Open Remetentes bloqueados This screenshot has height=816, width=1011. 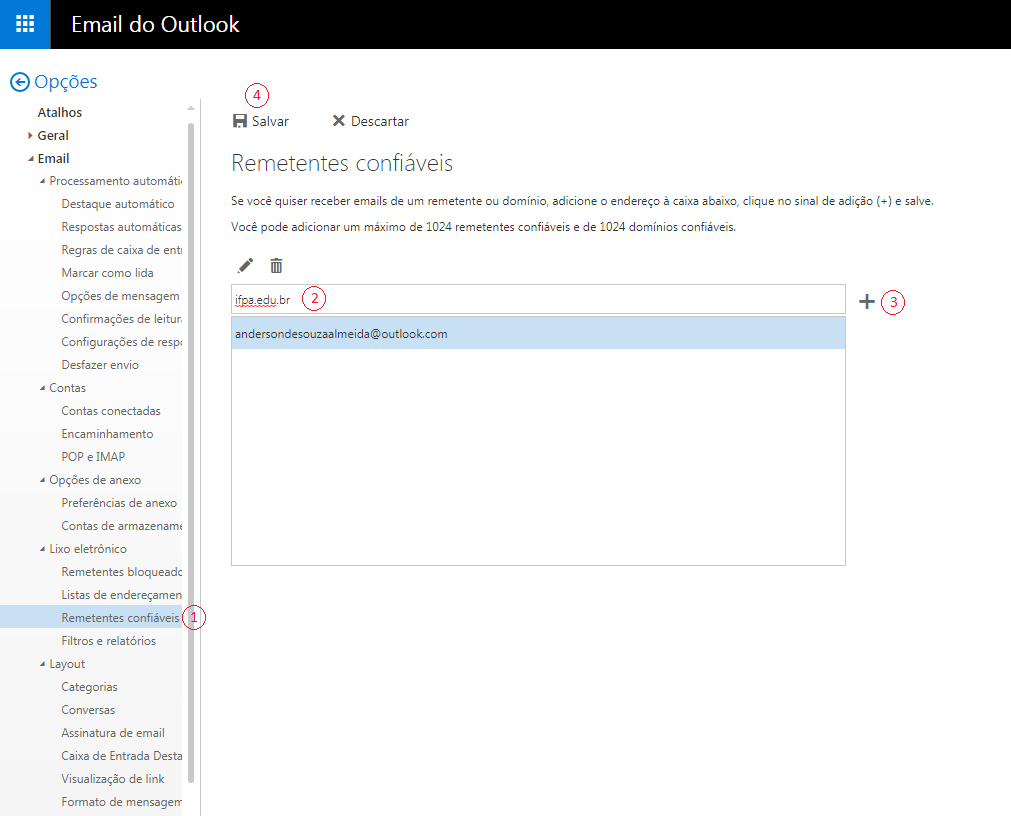point(121,572)
